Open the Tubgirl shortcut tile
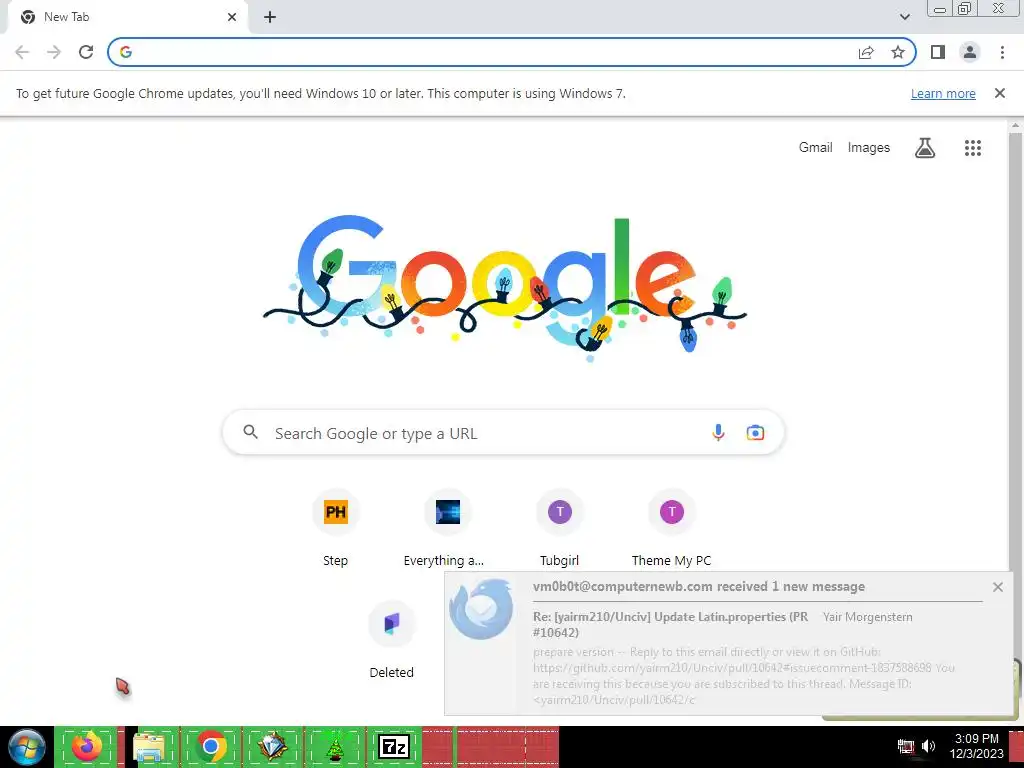Screen dimensions: 1024x768 (560, 529)
